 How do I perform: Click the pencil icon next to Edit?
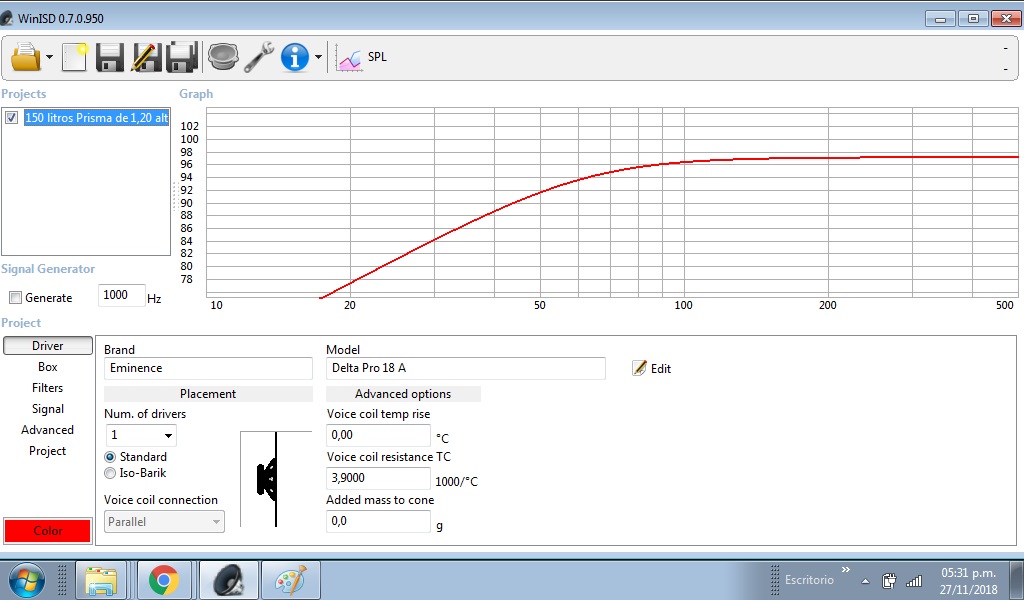(639, 368)
